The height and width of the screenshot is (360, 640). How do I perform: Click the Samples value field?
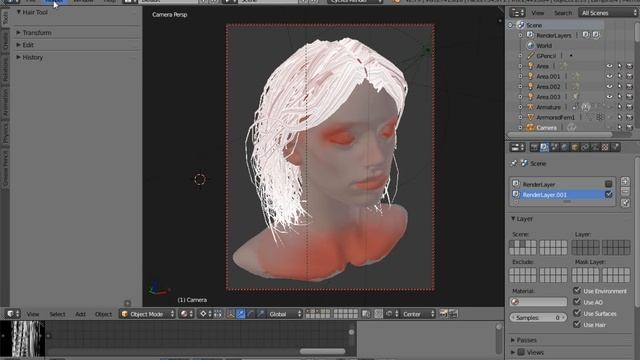click(538, 318)
